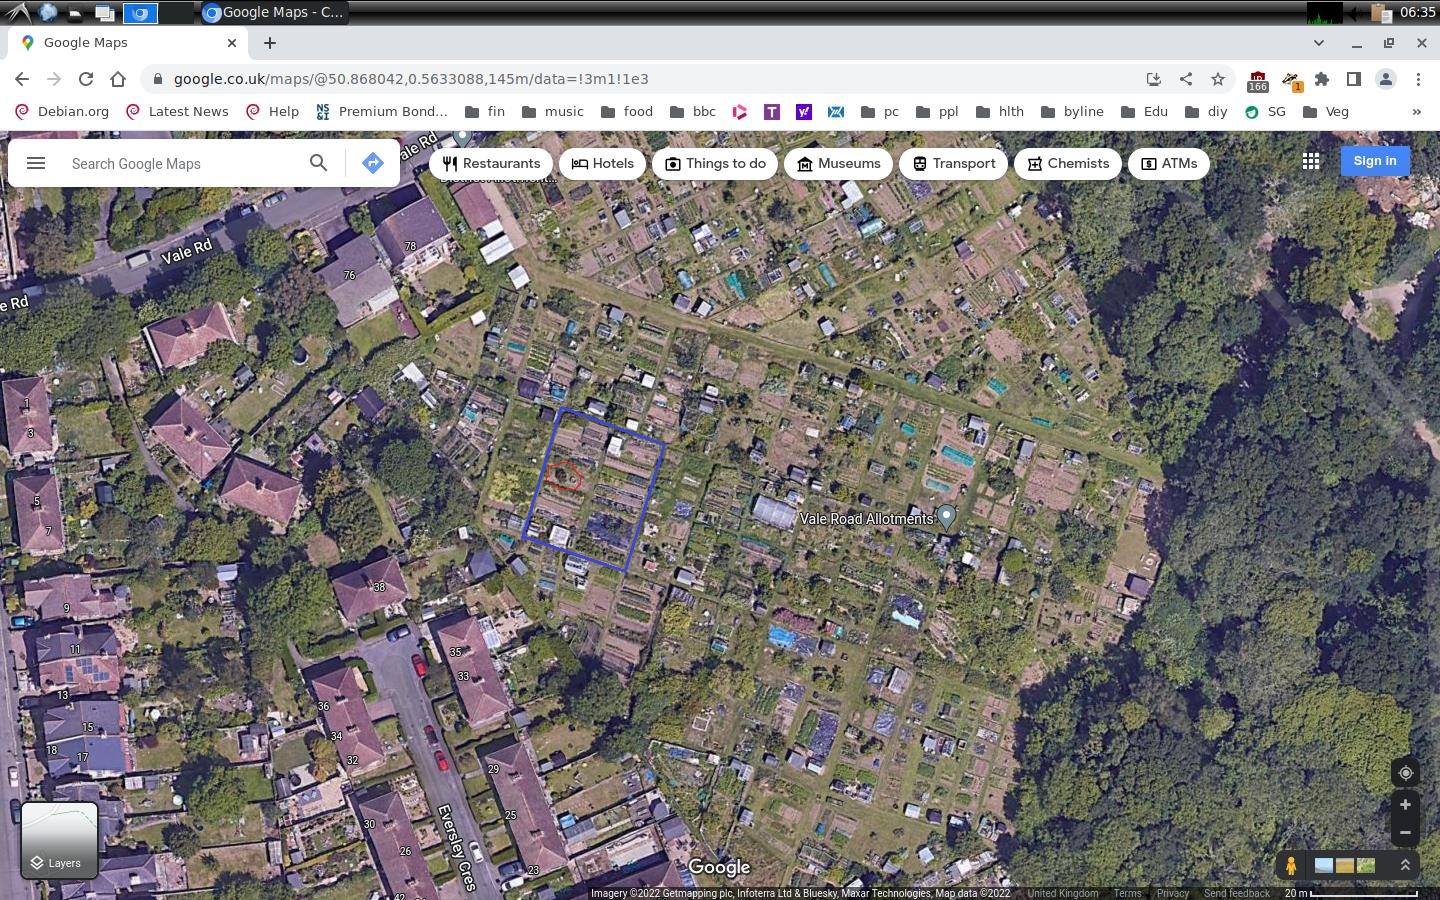The image size is (1440, 900).
Task: Open the extension showing badge 166
Action: click(1258, 80)
